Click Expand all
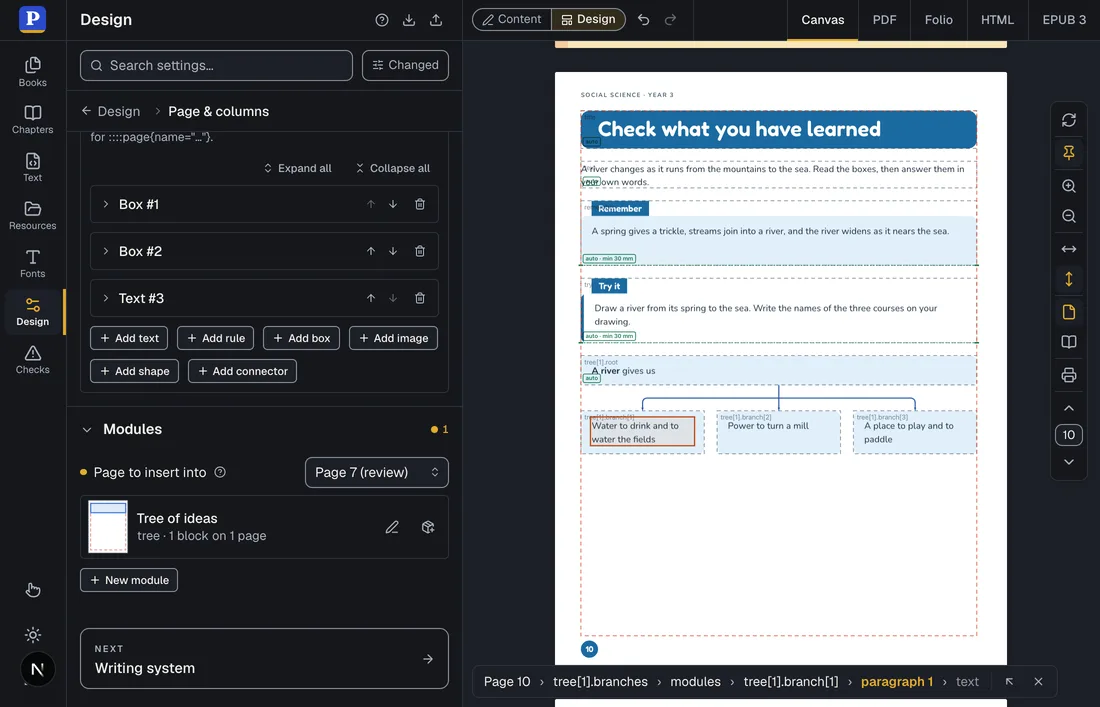 [297, 168]
